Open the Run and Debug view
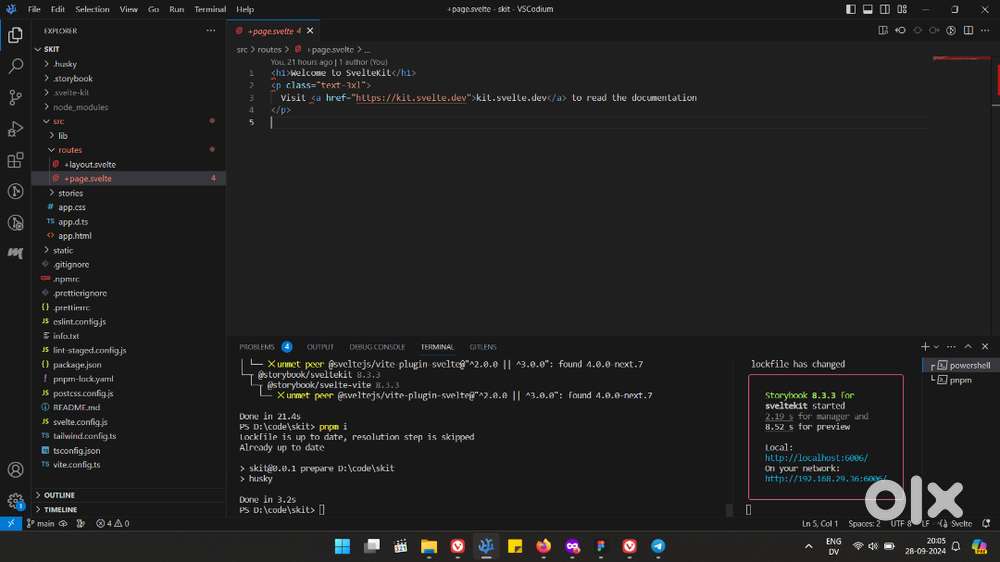This screenshot has height=562, width=1000. [x=15, y=129]
